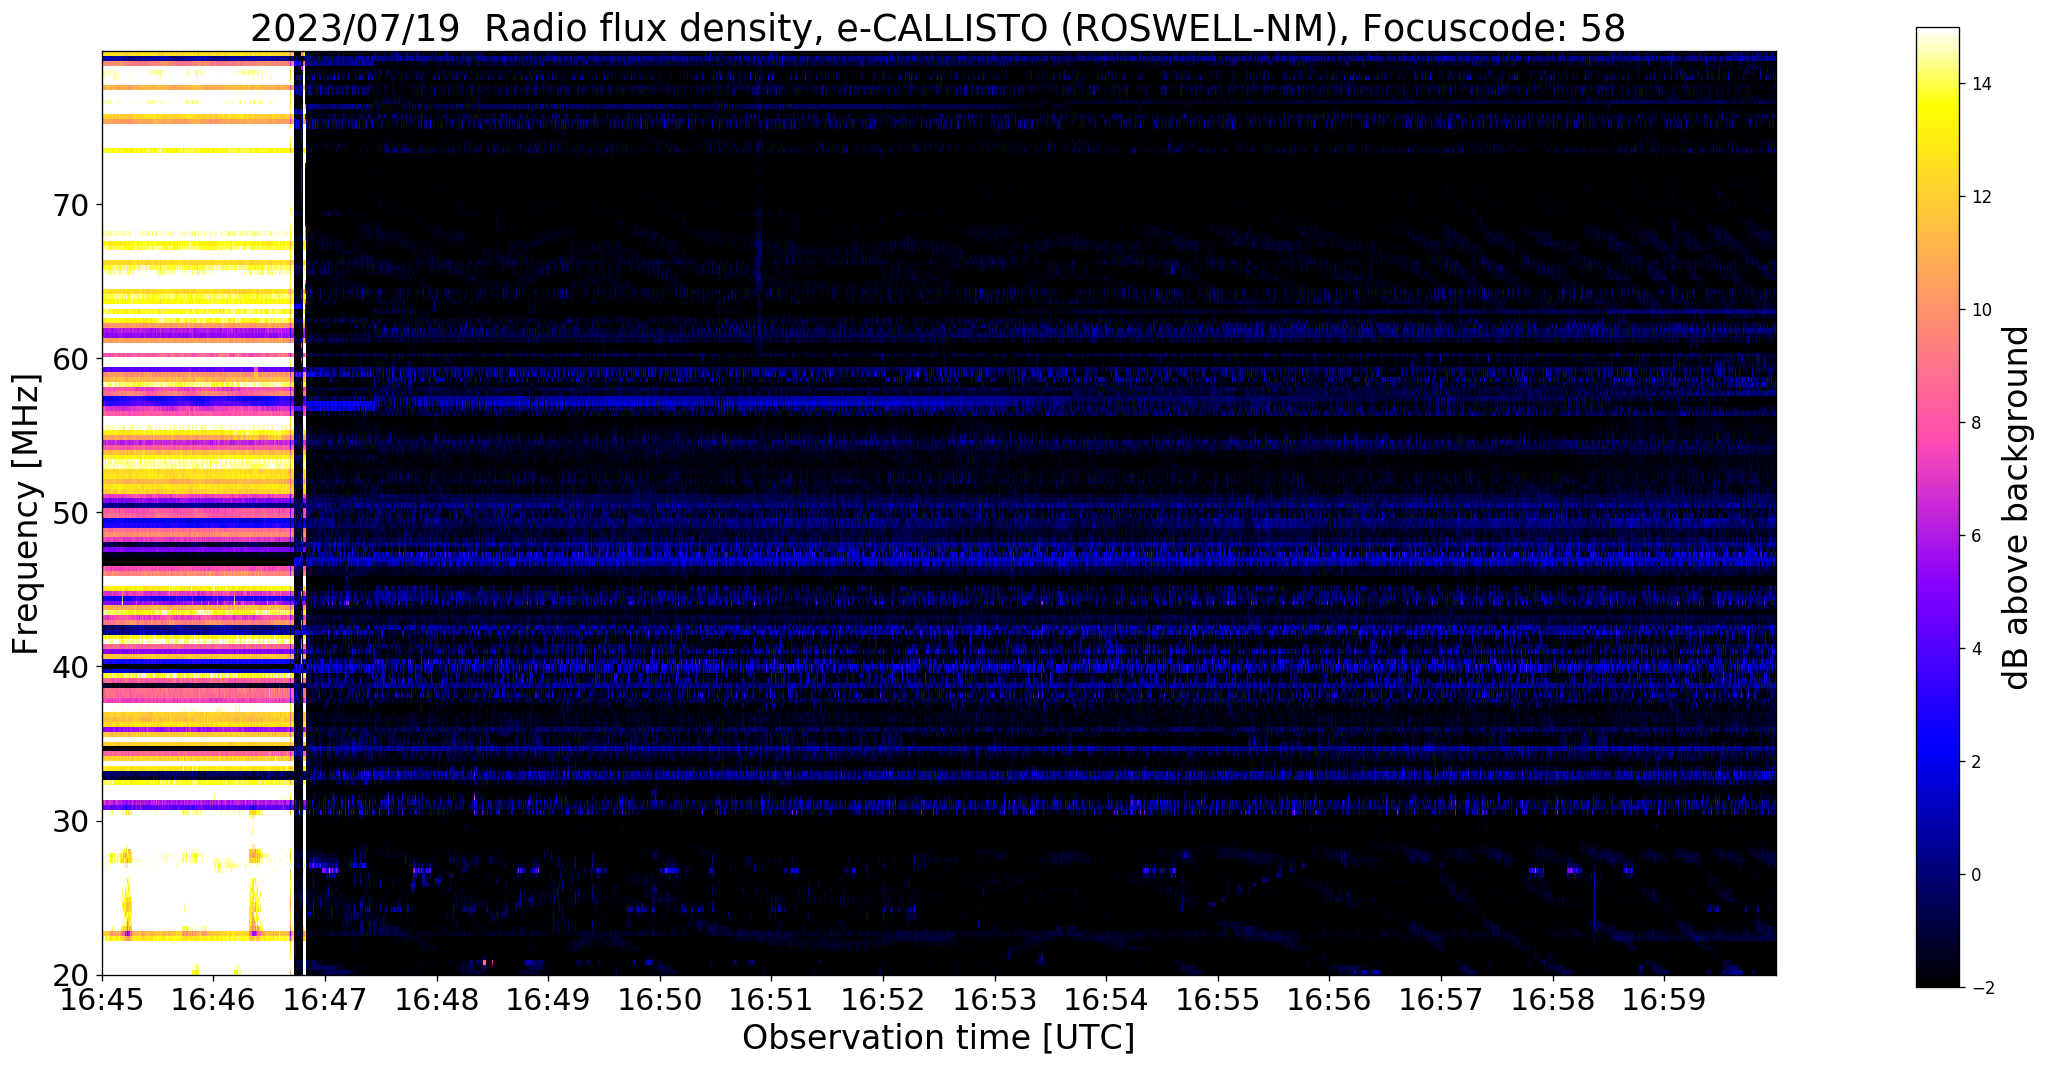2047x1067 pixels.
Task: Click the 16:49 time tick label
Action: (548, 1000)
